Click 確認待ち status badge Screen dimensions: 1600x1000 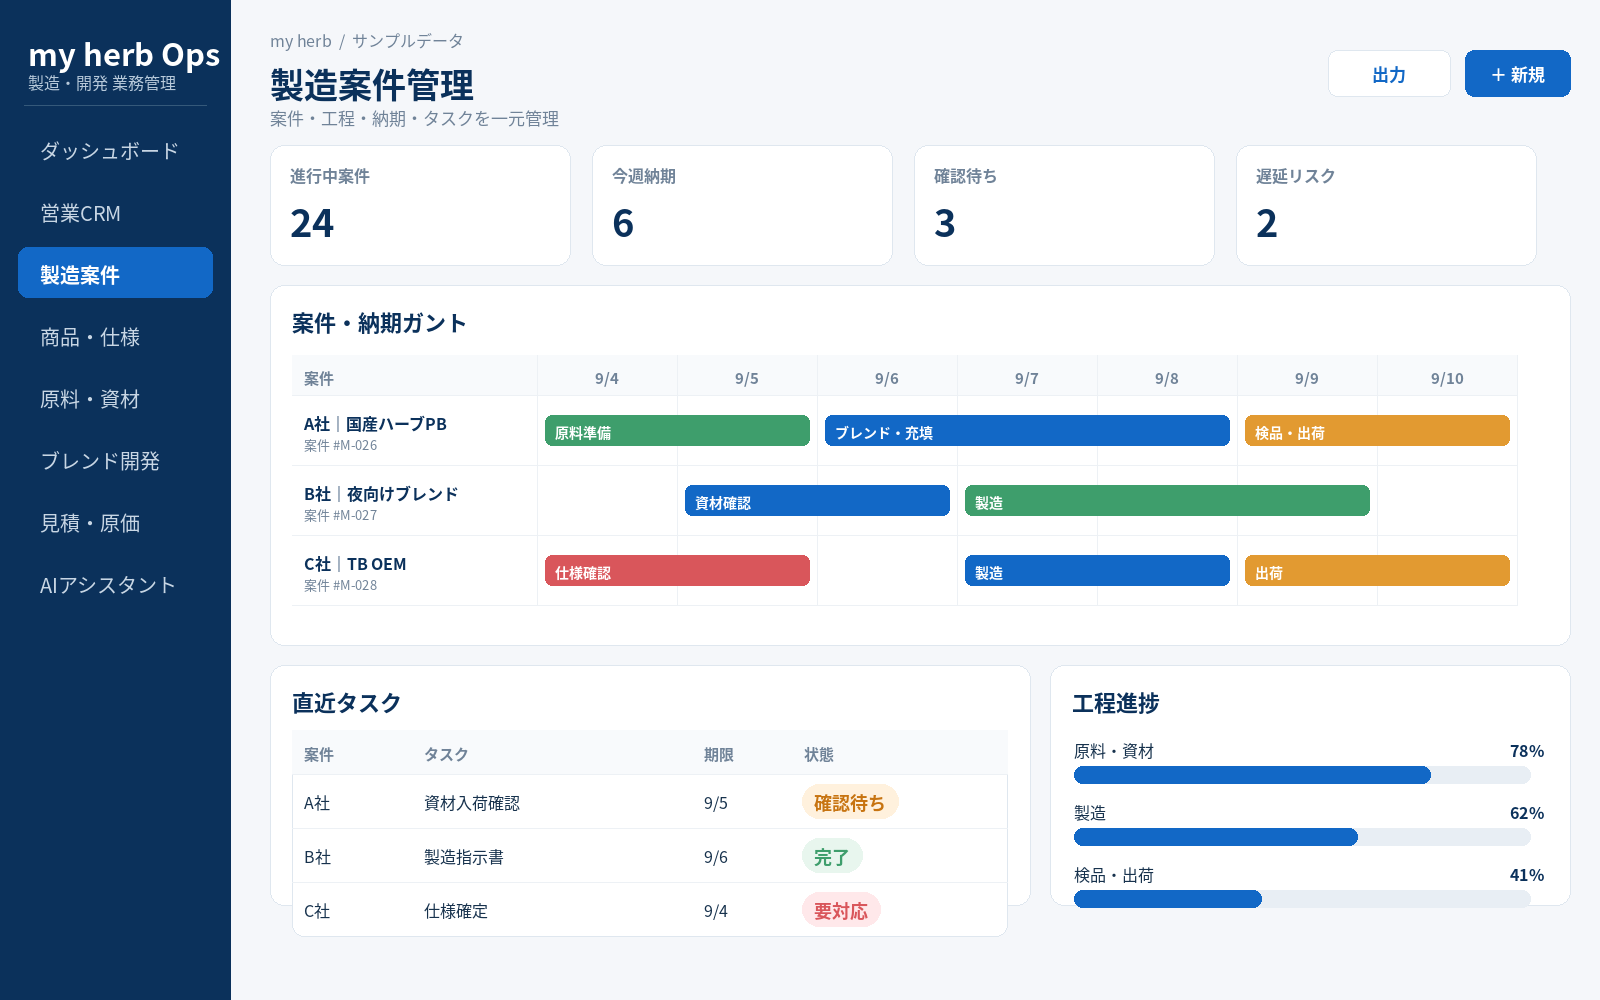850,802
